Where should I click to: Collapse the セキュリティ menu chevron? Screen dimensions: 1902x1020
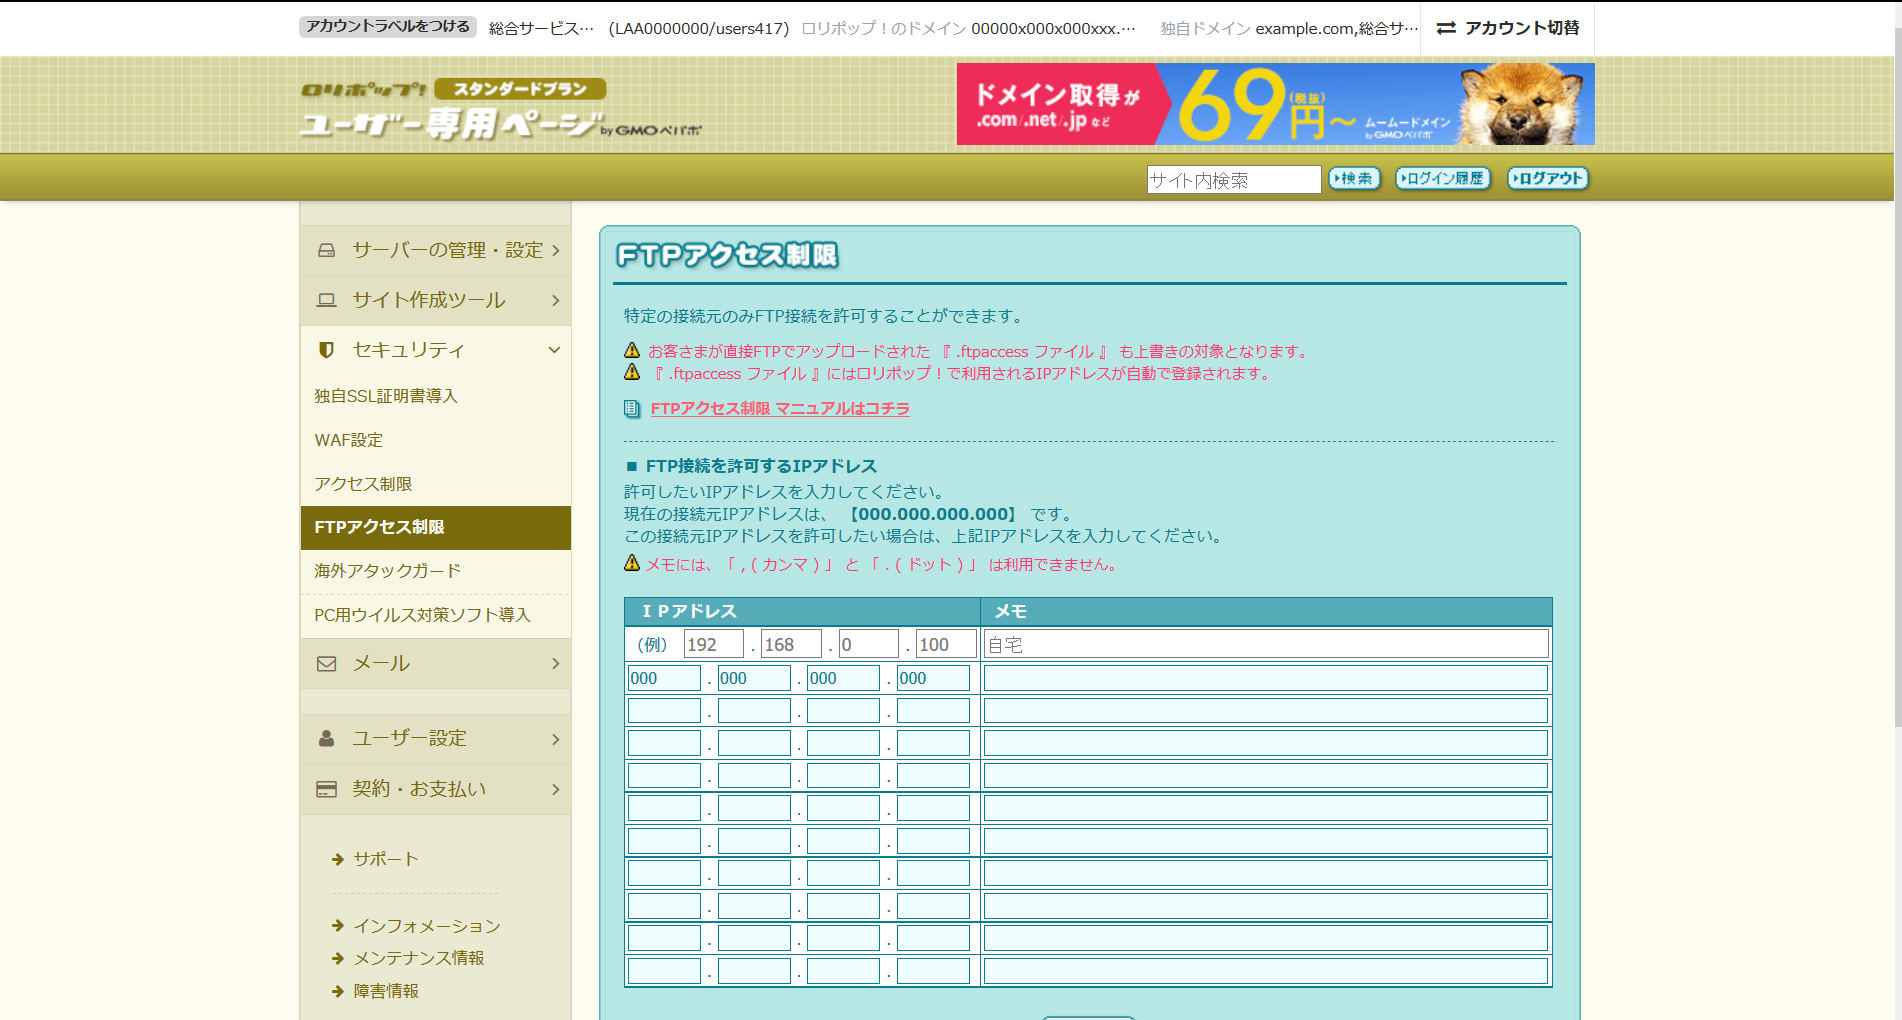pyautogui.click(x=554, y=350)
